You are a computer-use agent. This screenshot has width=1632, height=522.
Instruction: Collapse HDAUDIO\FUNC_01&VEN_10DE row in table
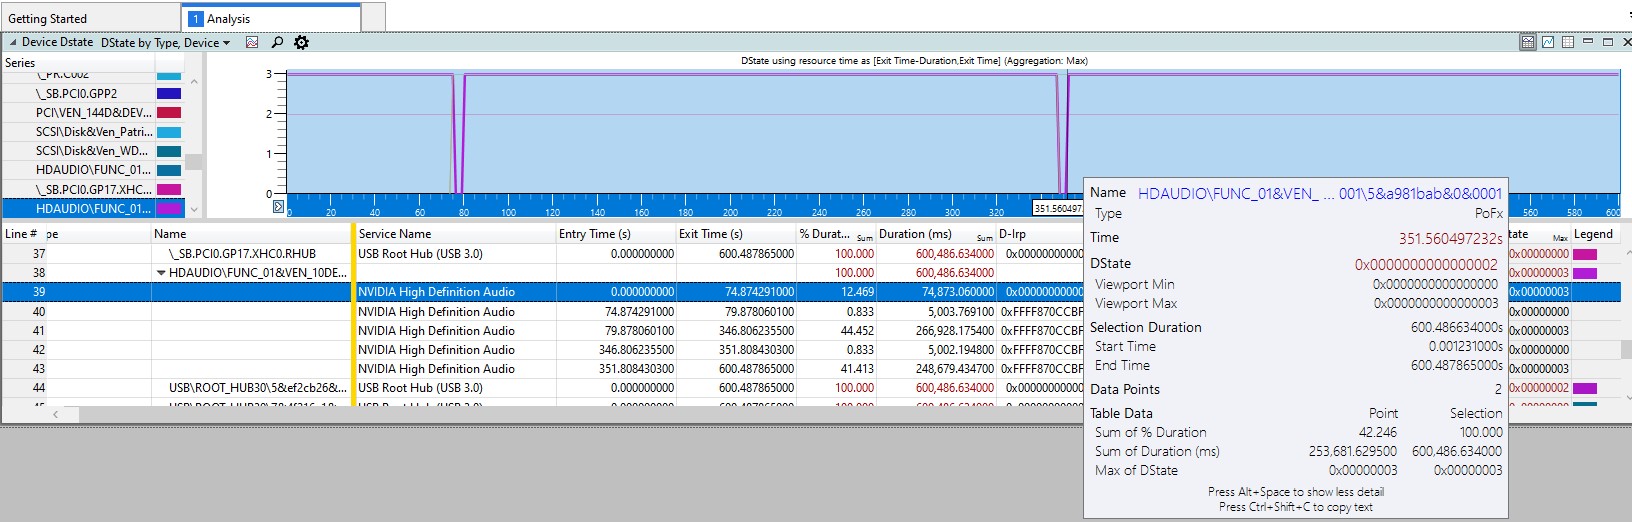point(161,273)
